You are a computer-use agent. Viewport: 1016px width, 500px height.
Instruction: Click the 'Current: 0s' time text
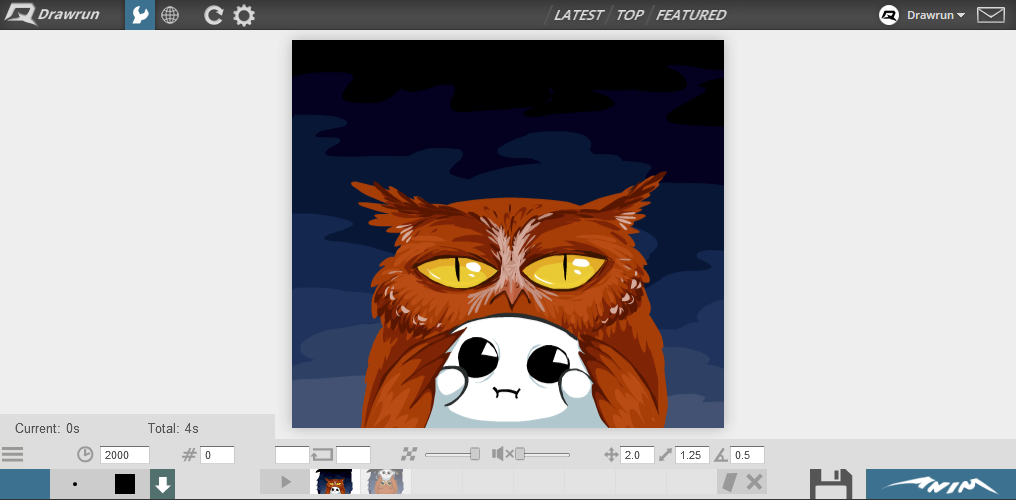point(47,428)
